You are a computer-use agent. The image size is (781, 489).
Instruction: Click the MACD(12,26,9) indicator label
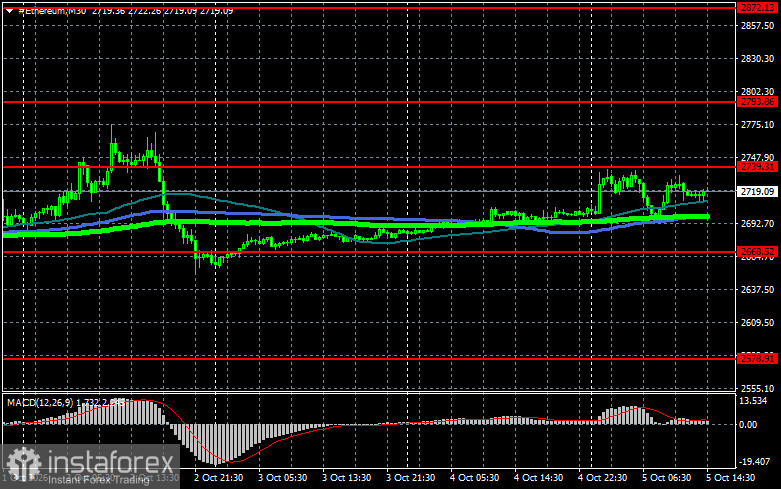click(x=40, y=402)
